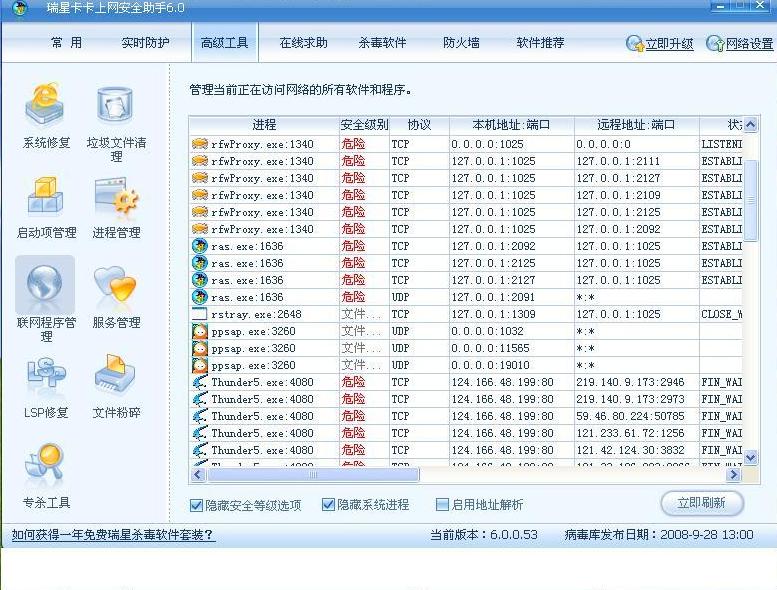Screen dimensions: 777x590
Task: Click CLOSE_W status in rstray.exe row
Action: tap(722, 314)
